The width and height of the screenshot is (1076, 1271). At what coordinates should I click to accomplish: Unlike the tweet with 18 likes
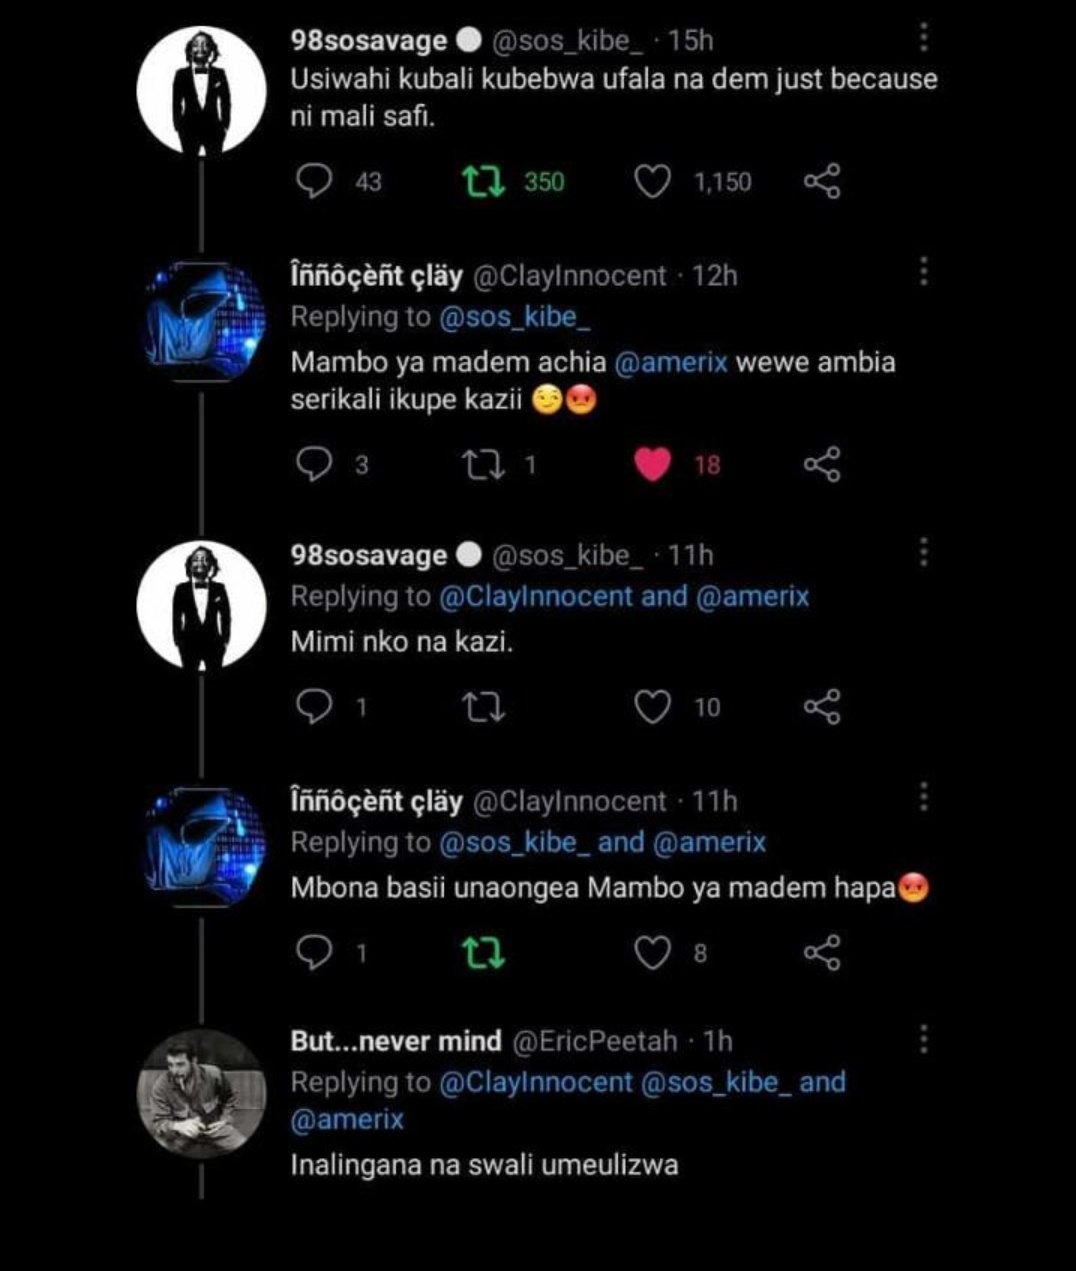pyautogui.click(x=653, y=464)
